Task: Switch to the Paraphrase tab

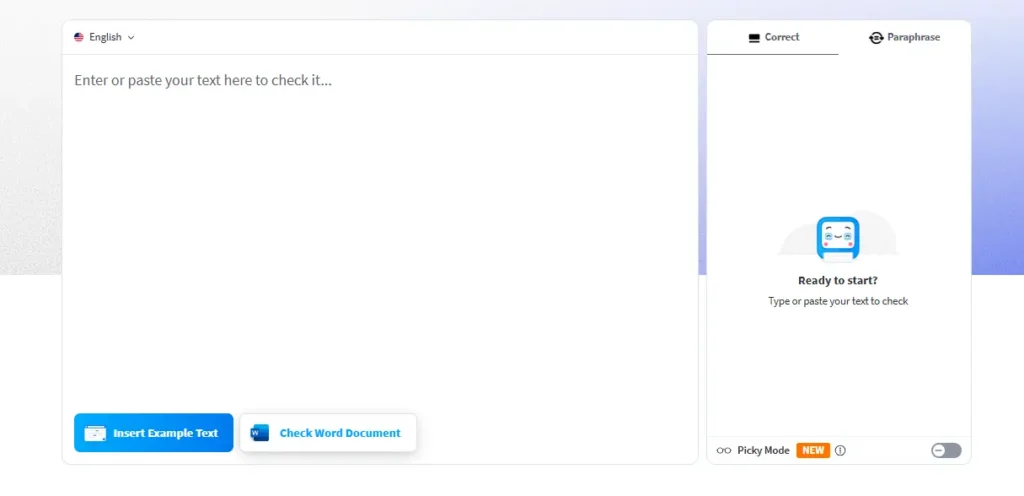Action: (904, 37)
